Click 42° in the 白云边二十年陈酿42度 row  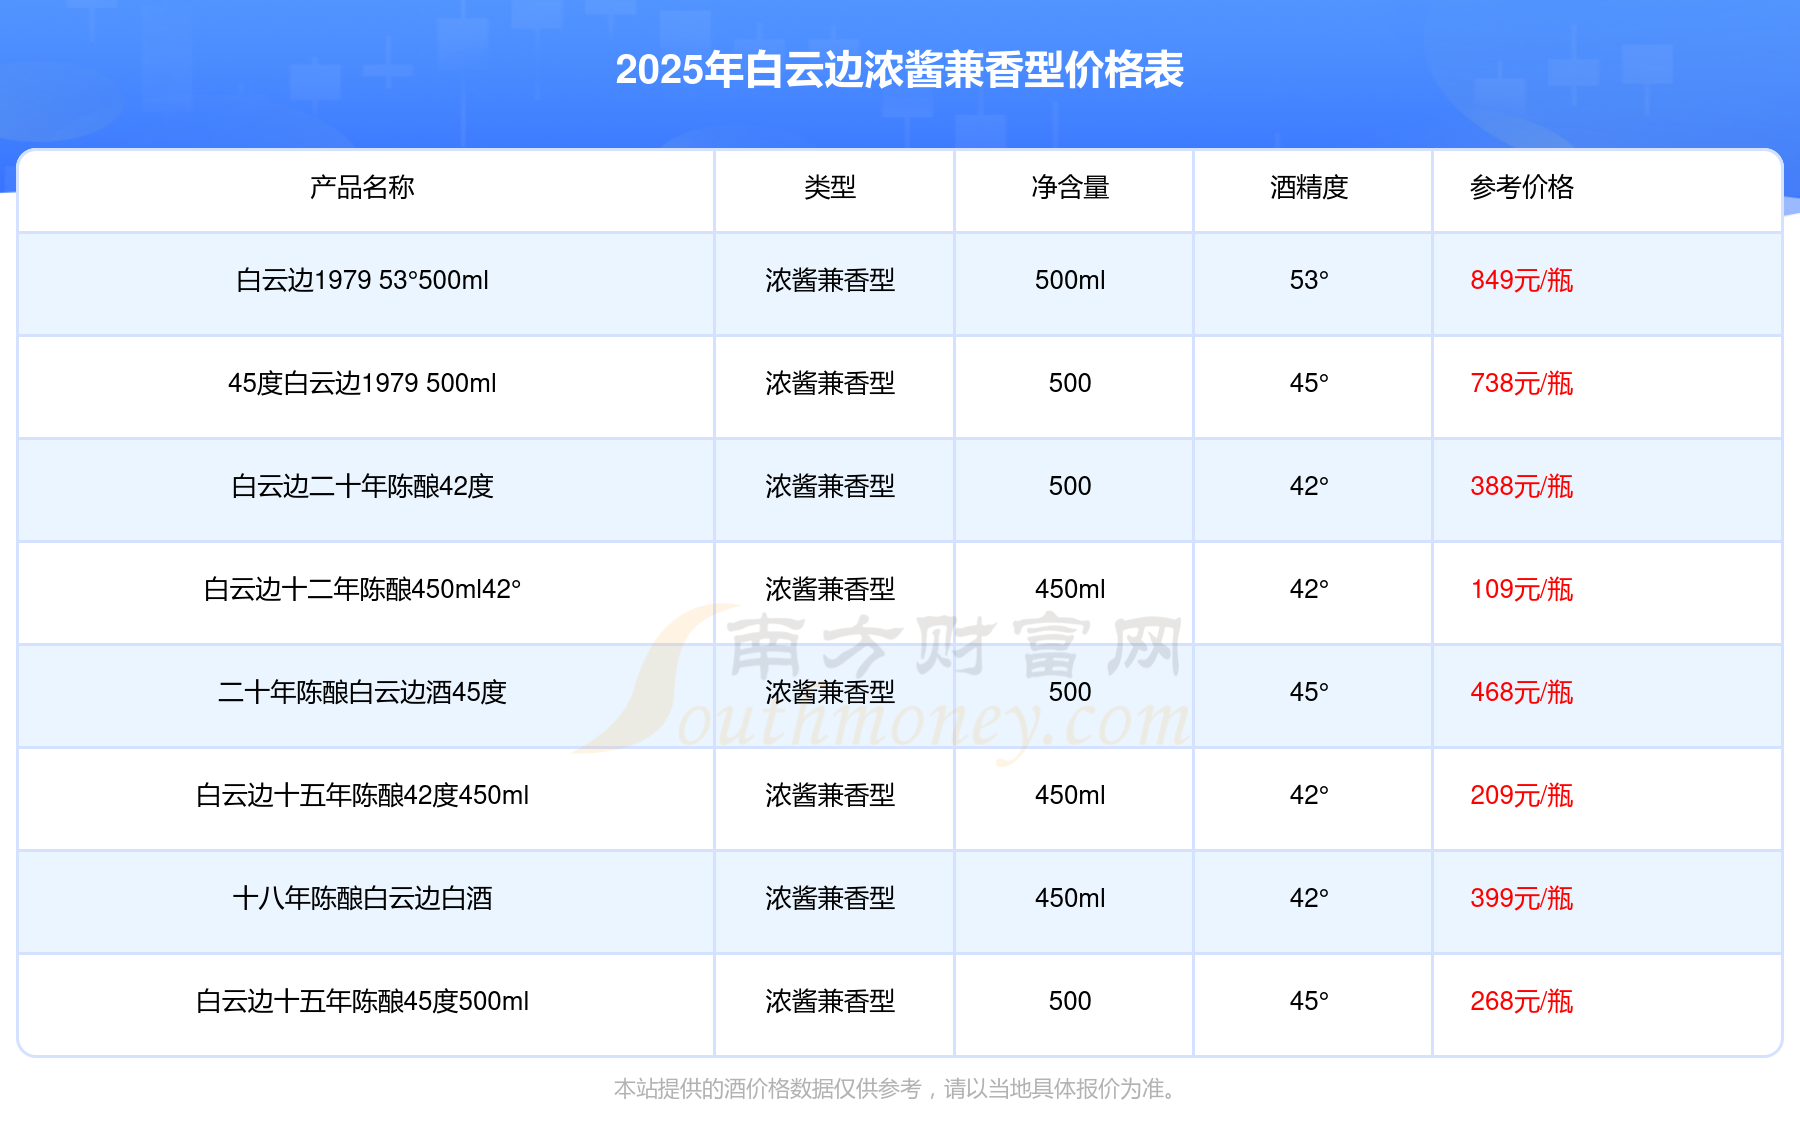pyautogui.click(x=1309, y=486)
